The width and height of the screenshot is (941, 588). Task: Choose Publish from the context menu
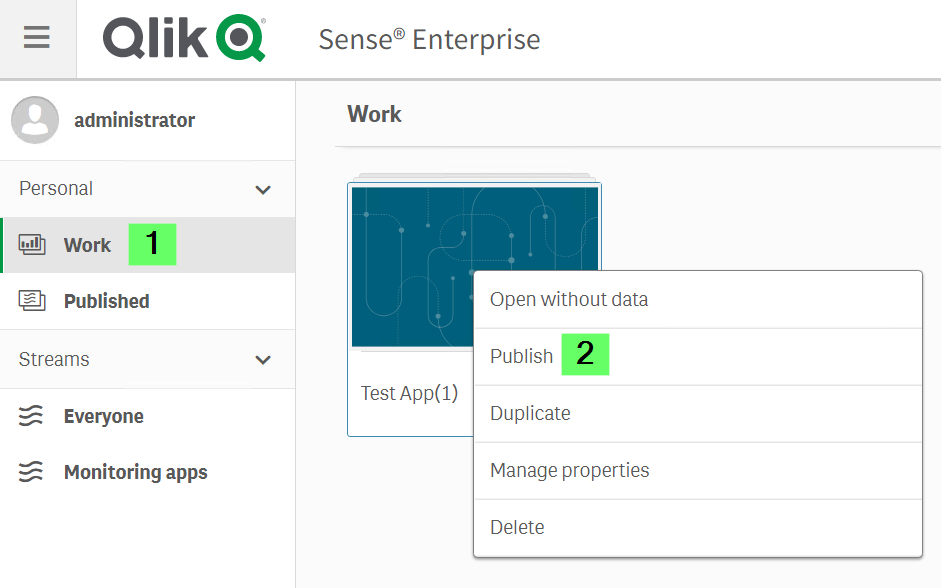click(x=520, y=355)
